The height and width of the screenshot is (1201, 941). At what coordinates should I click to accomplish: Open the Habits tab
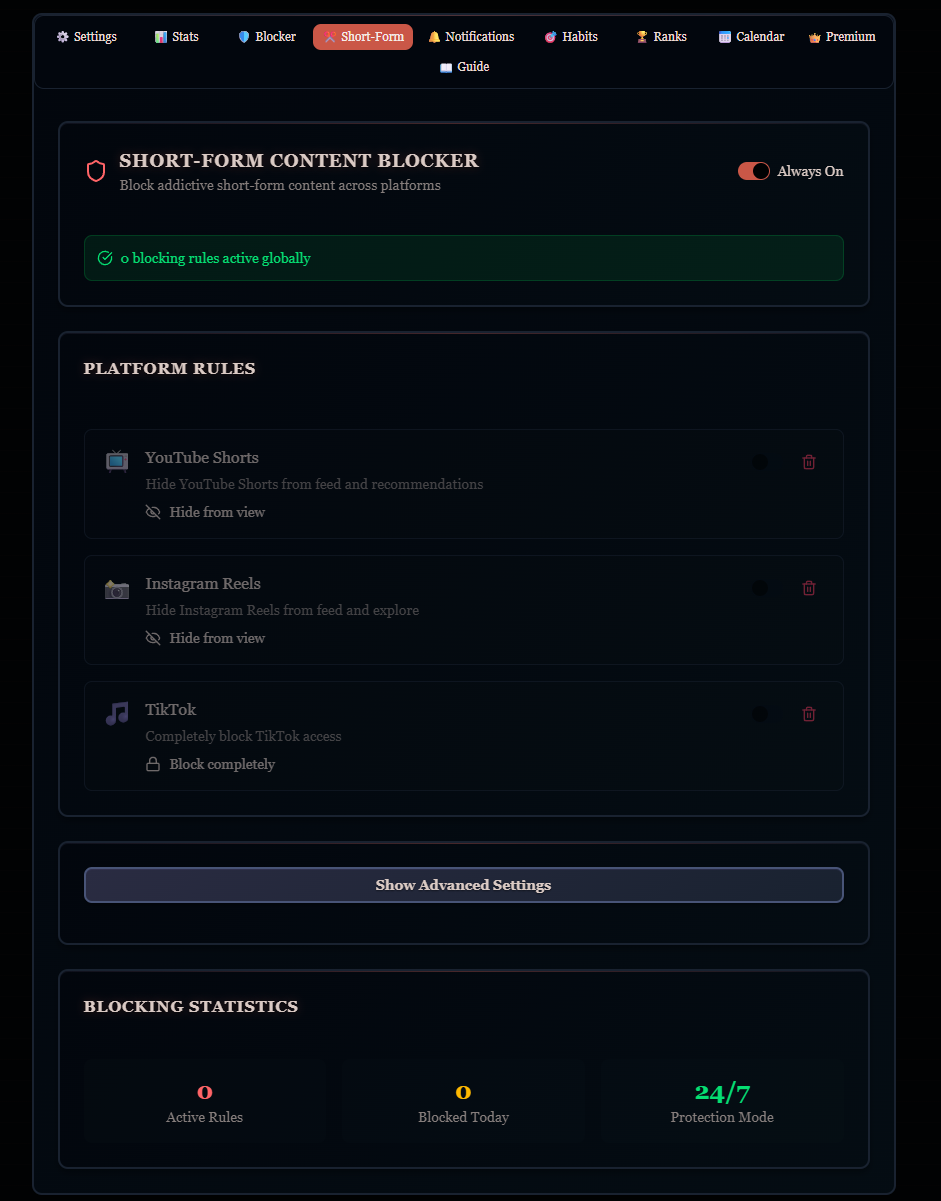(x=570, y=36)
